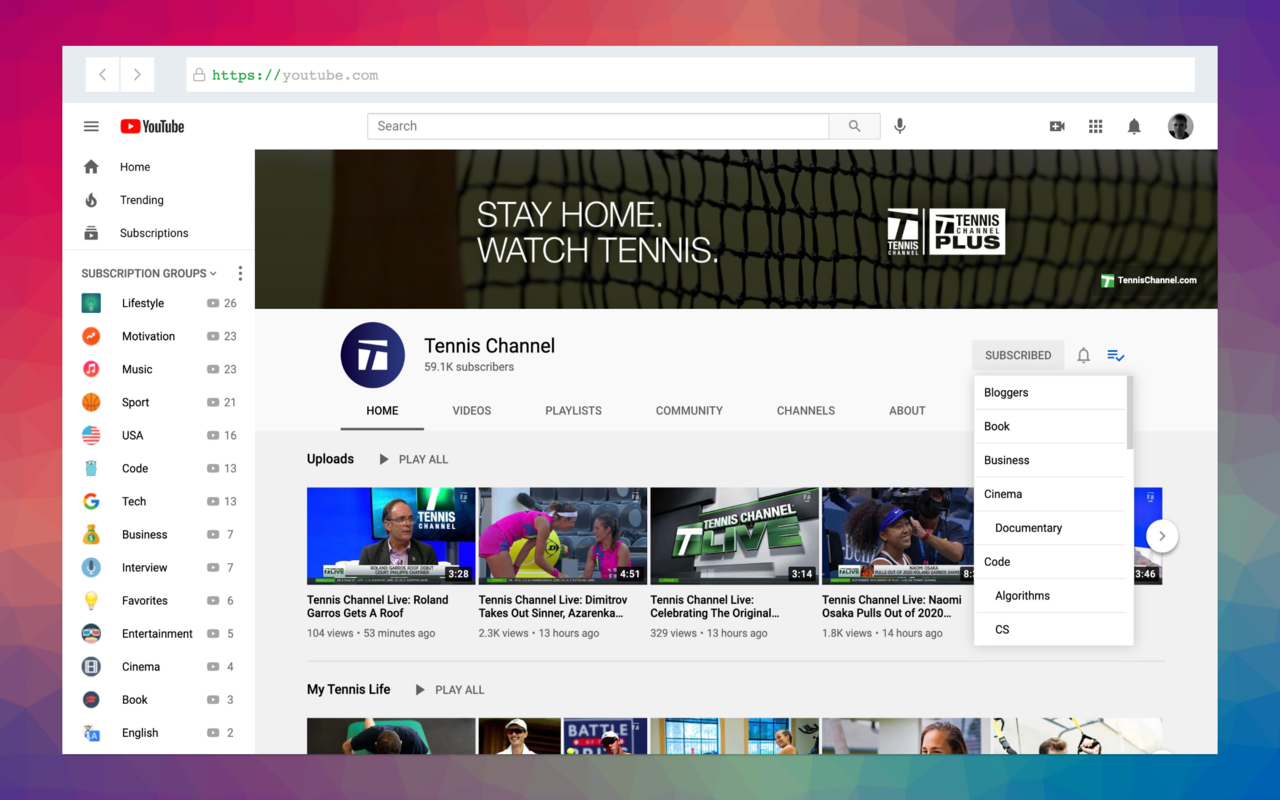Choose CS subgroup in dropdown
The height and width of the screenshot is (800, 1280).
pyautogui.click(x=1050, y=629)
